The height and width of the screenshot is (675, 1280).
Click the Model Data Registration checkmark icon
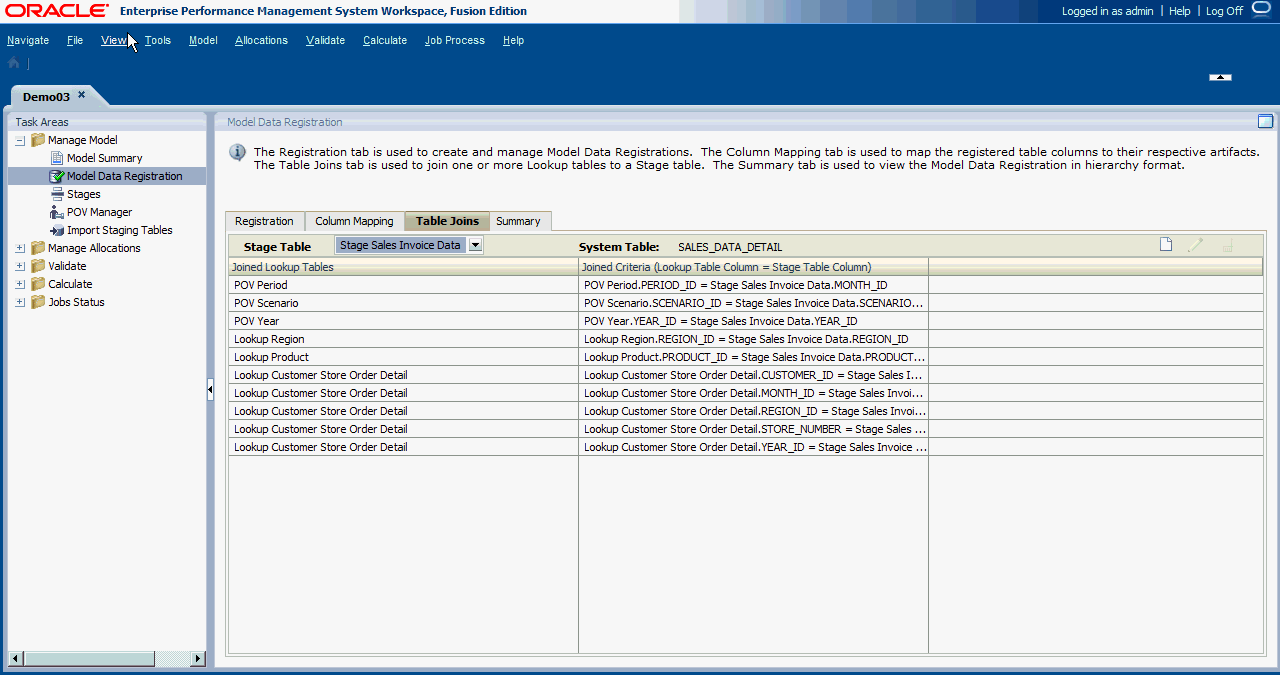57,176
